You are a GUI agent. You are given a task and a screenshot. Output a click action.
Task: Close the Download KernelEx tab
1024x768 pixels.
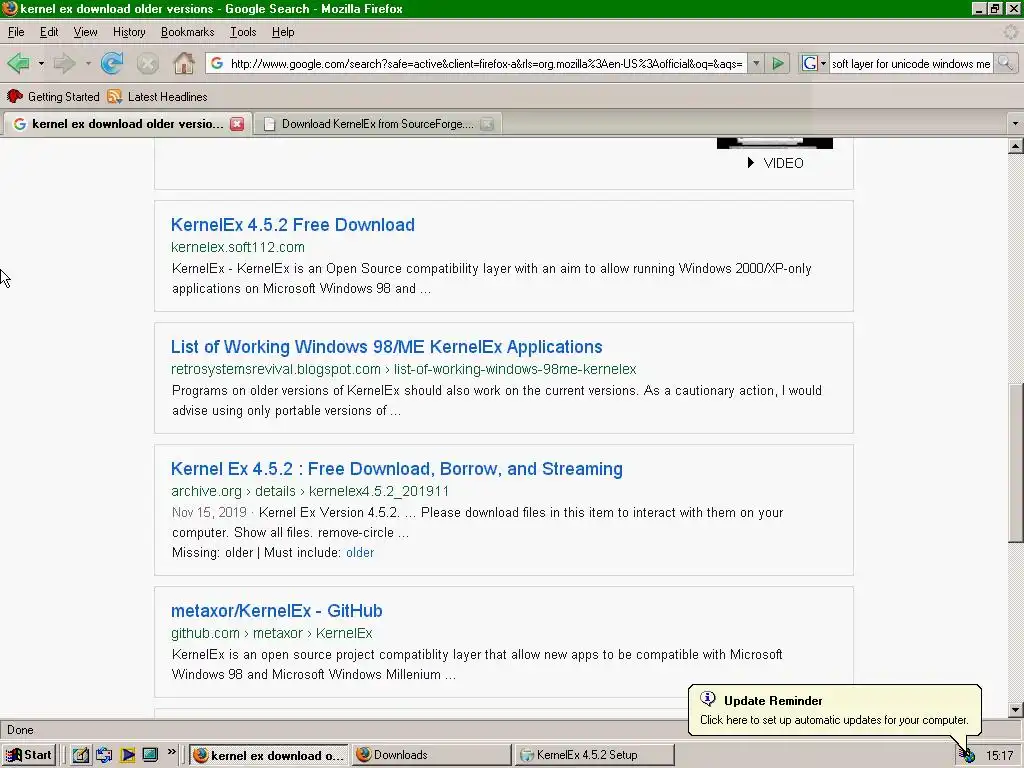[487, 124]
